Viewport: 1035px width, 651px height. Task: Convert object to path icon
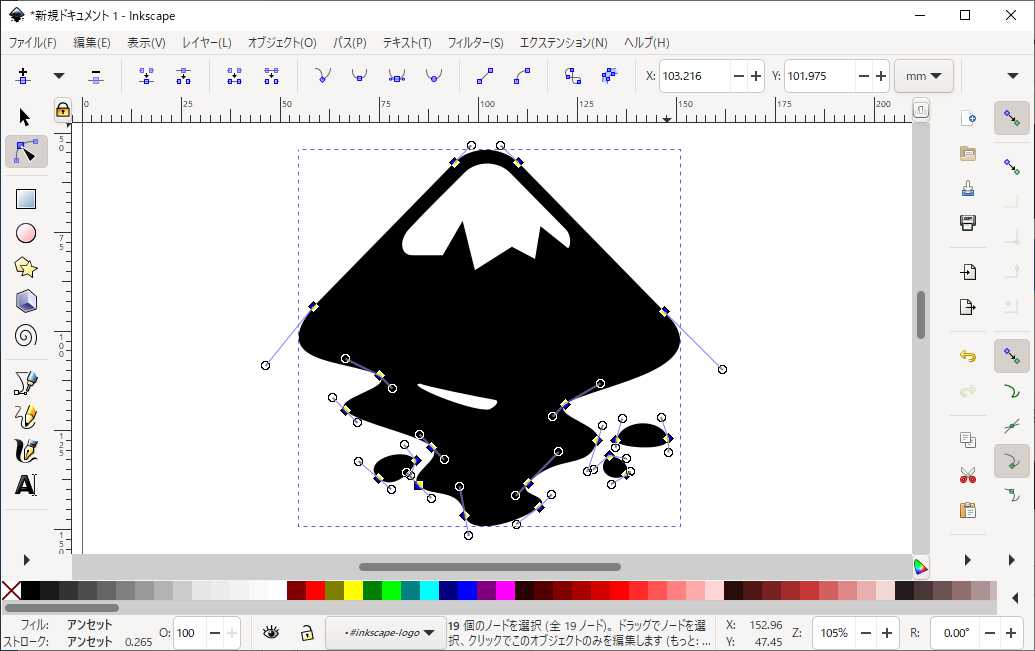point(572,76)
